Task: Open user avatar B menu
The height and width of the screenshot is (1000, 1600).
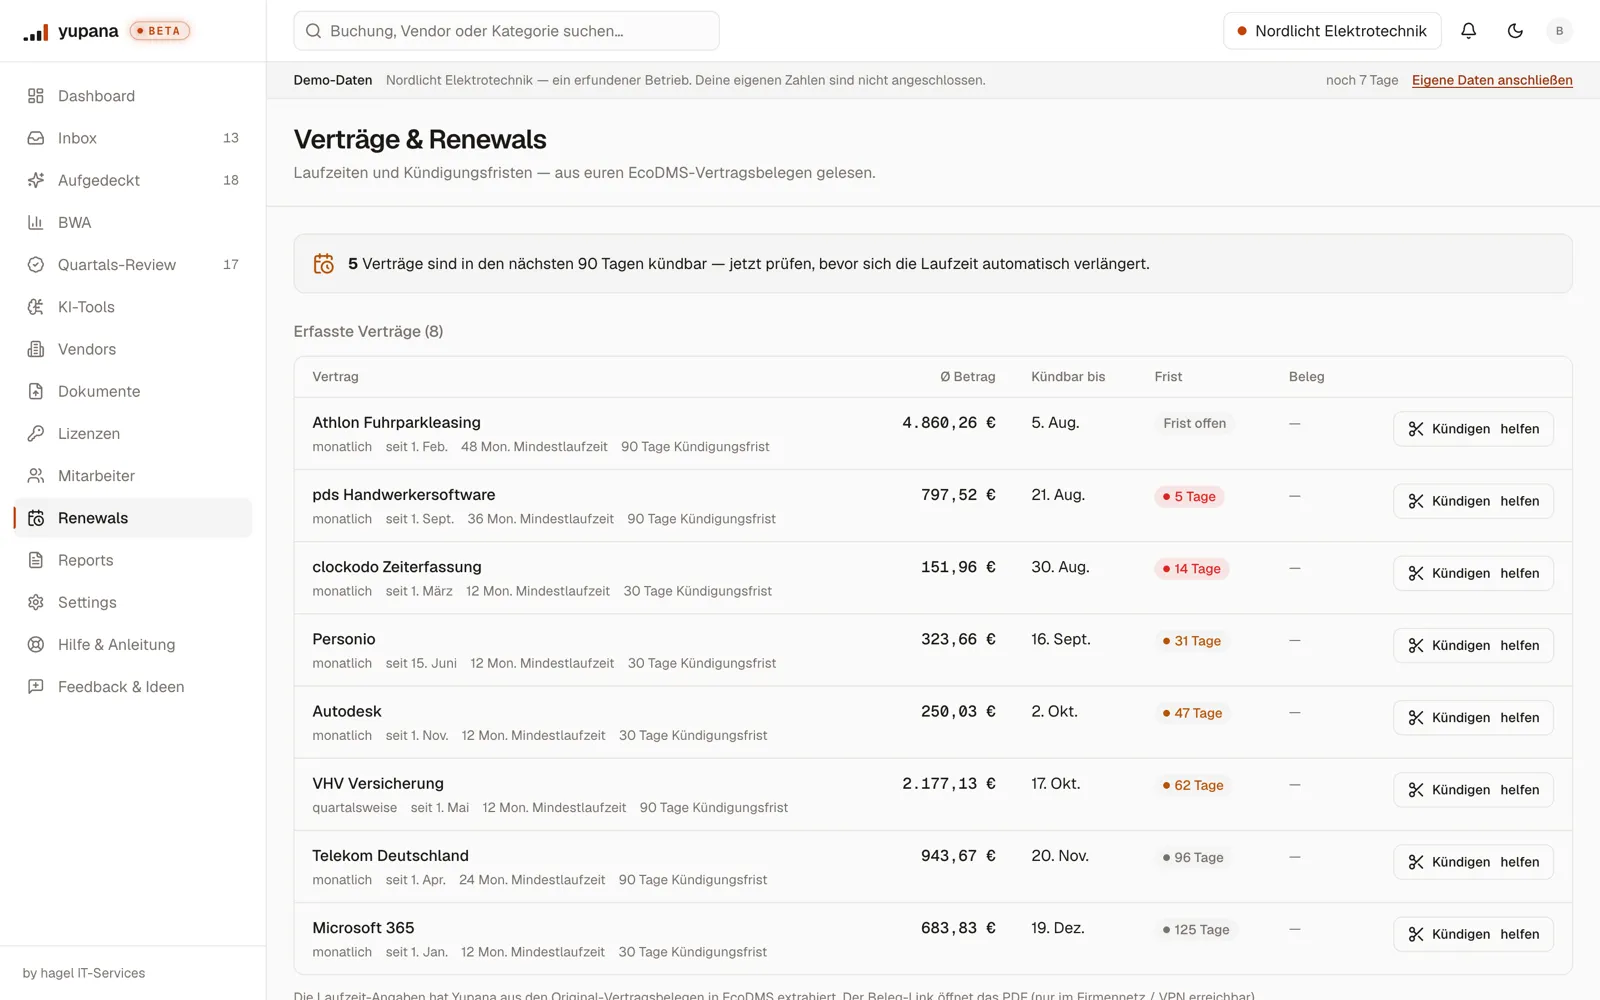Action: click(x=1559, y=31)
